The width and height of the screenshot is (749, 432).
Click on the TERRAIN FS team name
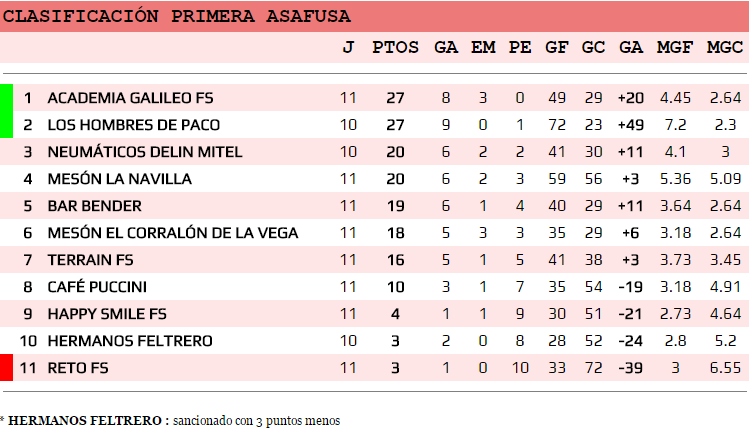tap(90, 260)
